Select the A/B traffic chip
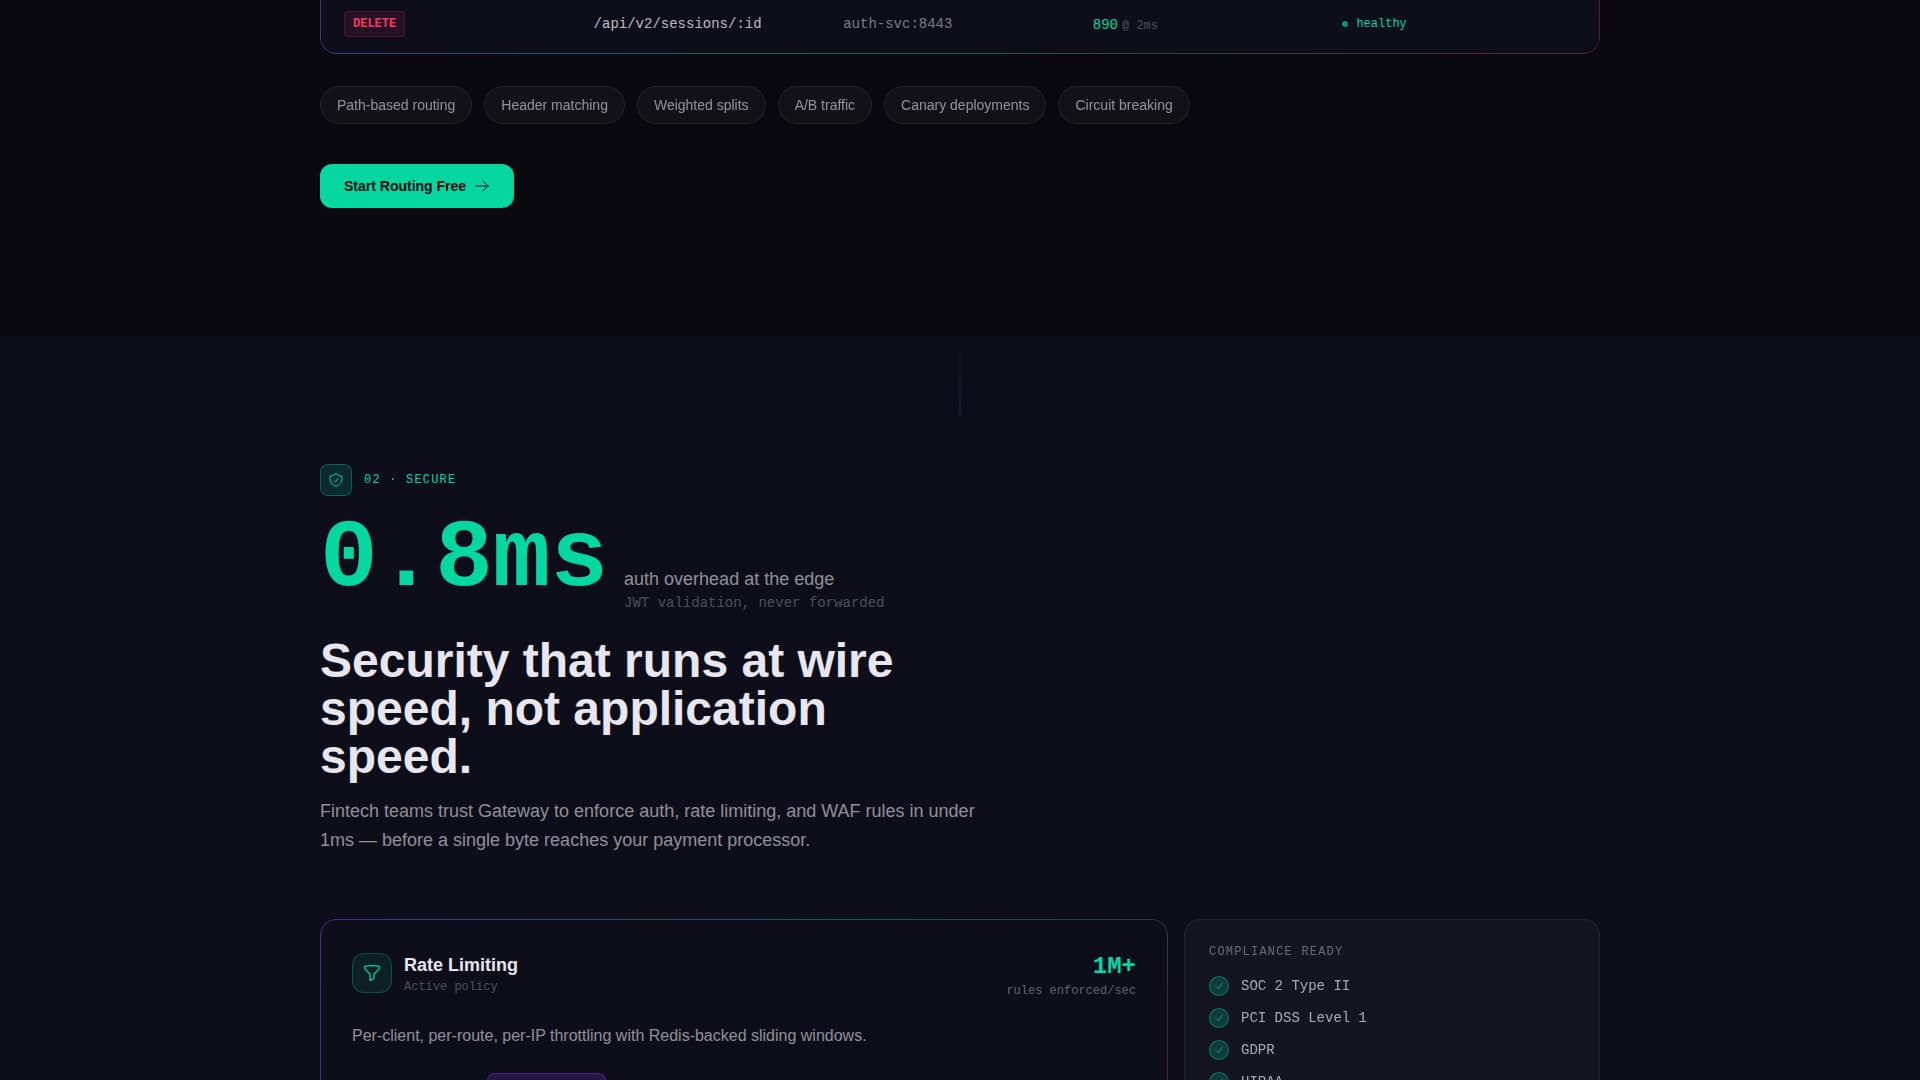Screen dimensions: 1920x1080 (824, 105)
